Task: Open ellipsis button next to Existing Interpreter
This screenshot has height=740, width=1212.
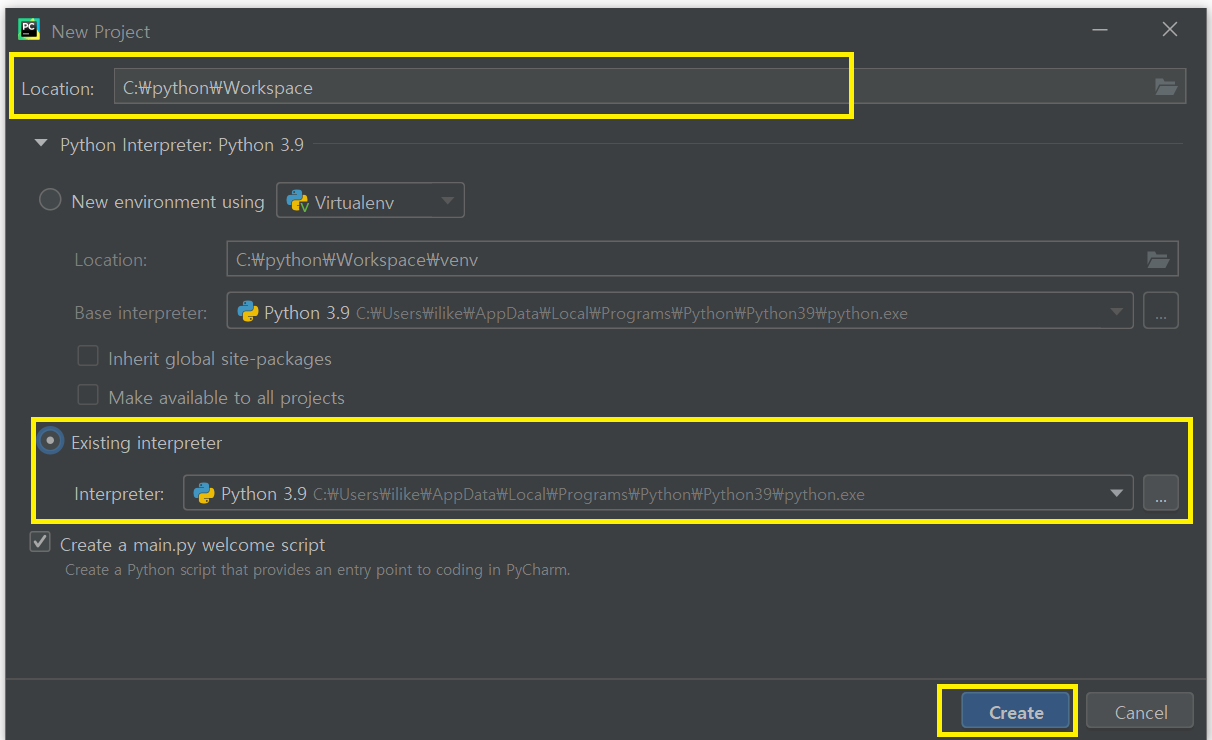Action: [1160, 493]
